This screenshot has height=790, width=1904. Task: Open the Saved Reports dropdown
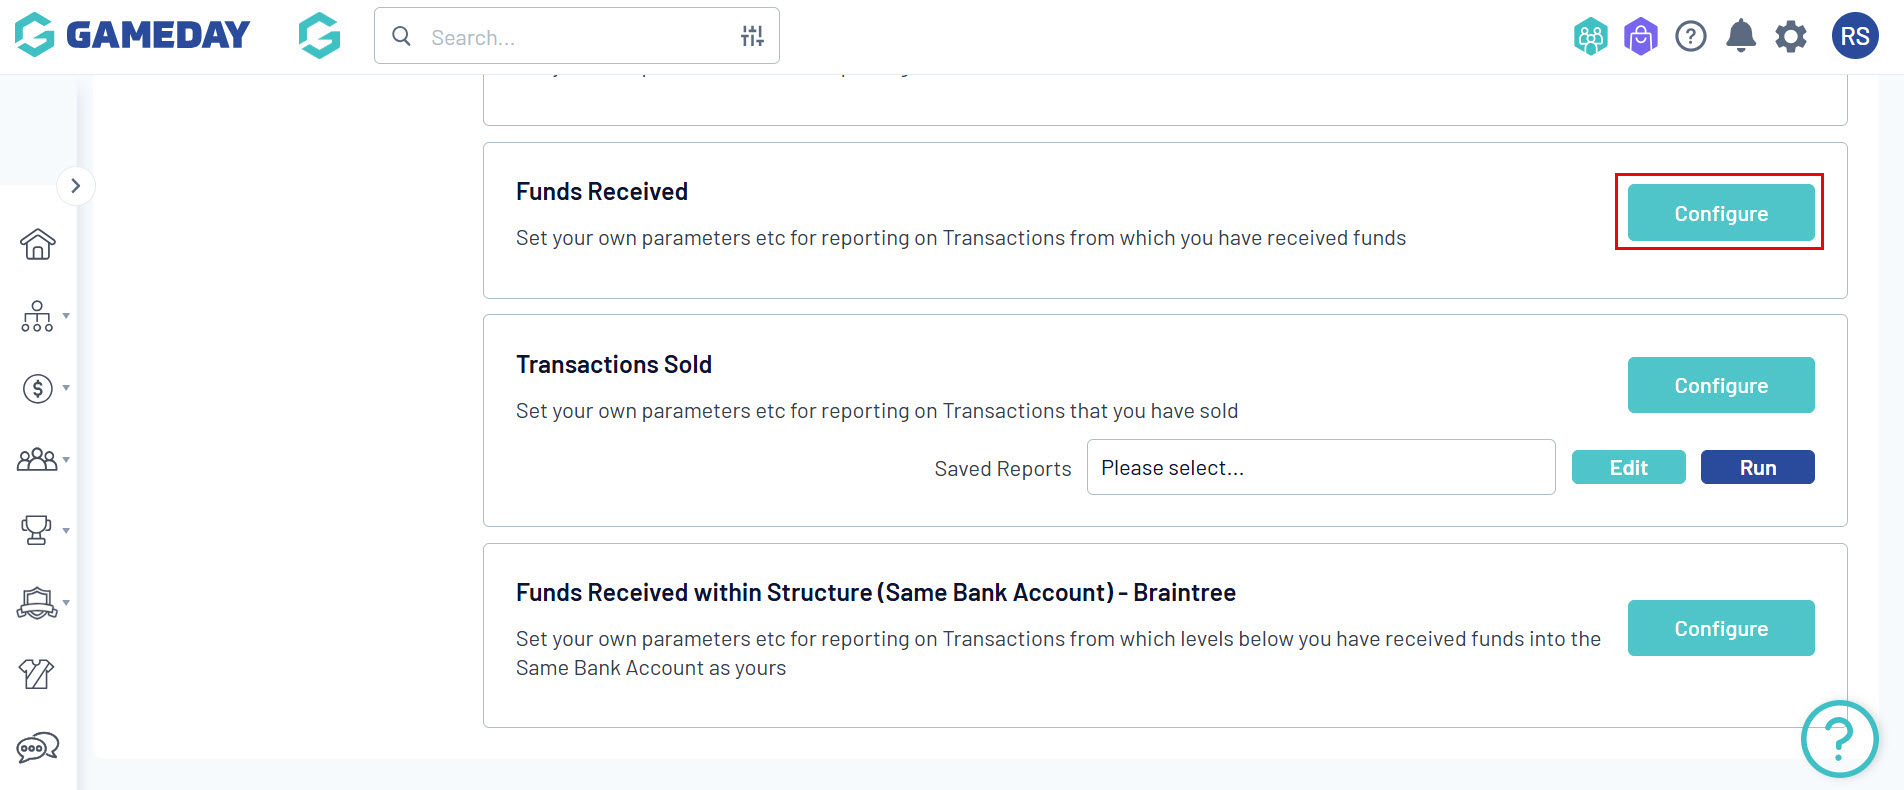[1320, 467]
